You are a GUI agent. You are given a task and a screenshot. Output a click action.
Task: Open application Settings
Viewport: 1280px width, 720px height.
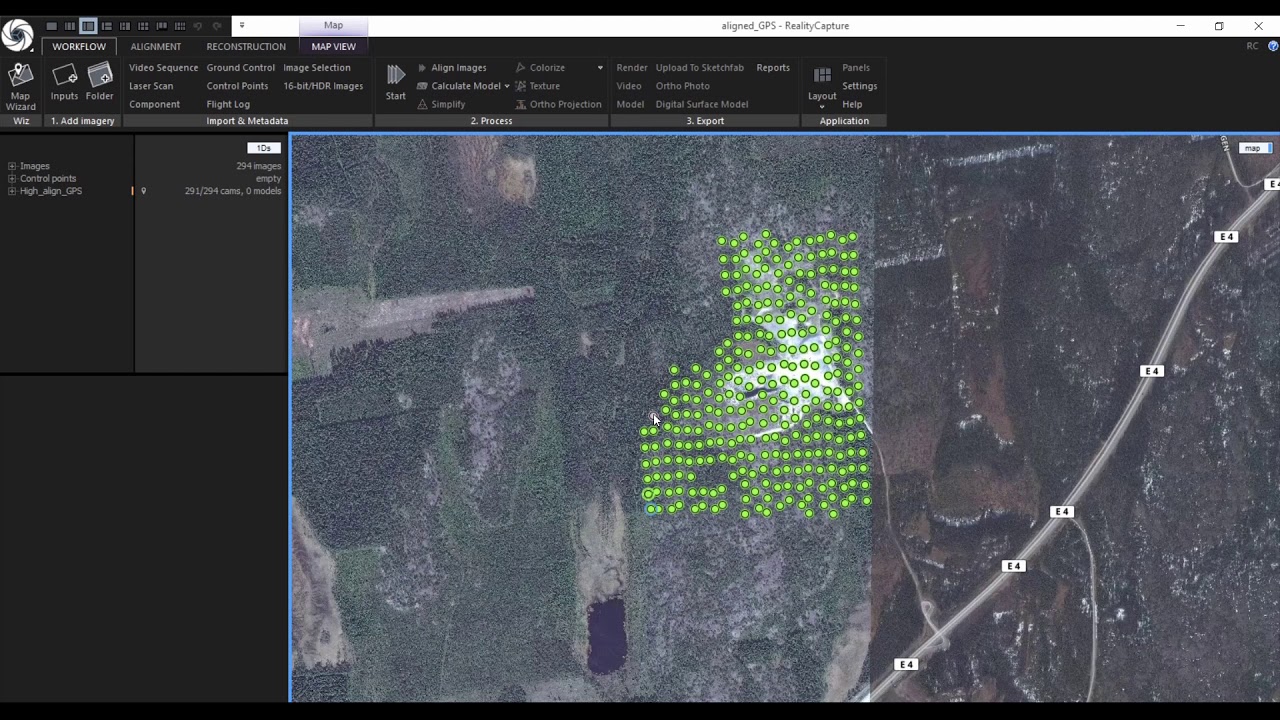pyautogui.click(x=859, y=86)
